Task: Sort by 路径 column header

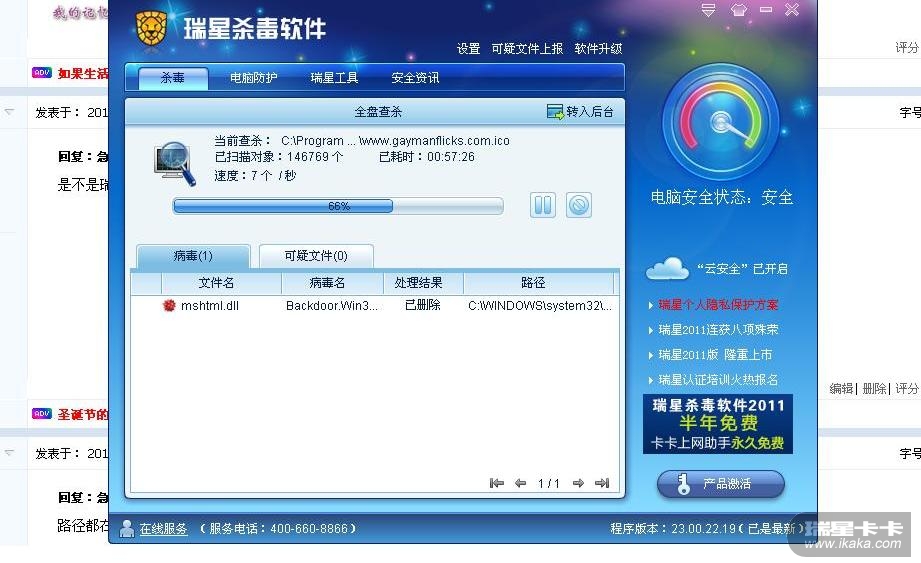Action: (x=539, y=283)
